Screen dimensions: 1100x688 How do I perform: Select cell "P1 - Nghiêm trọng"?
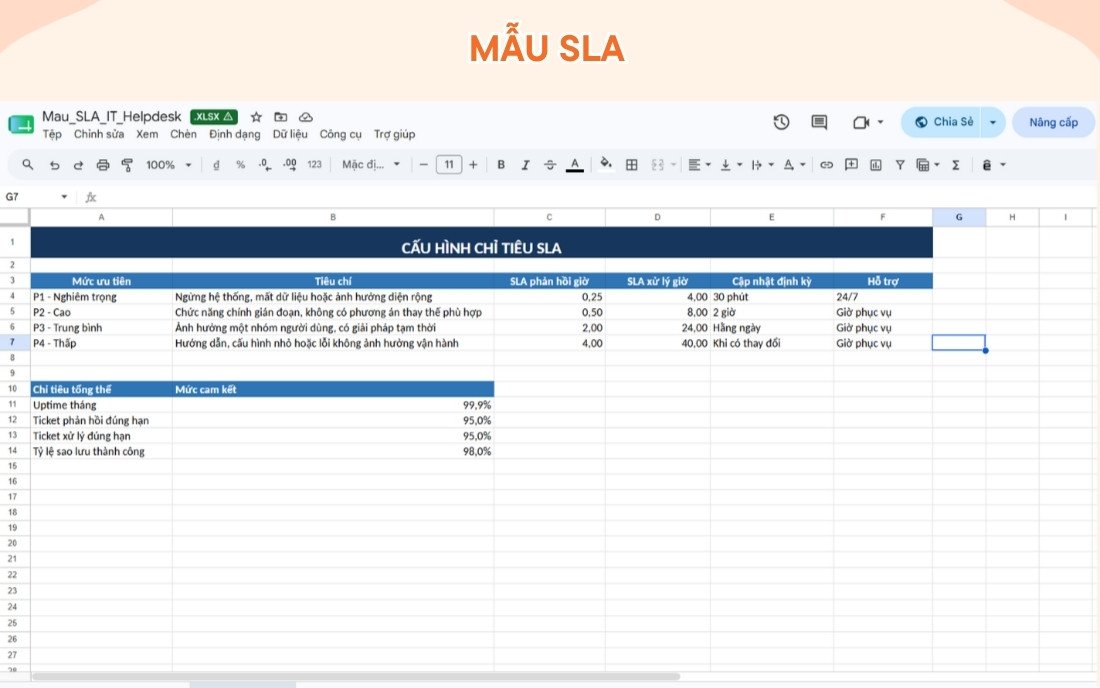tap(102, 297)
